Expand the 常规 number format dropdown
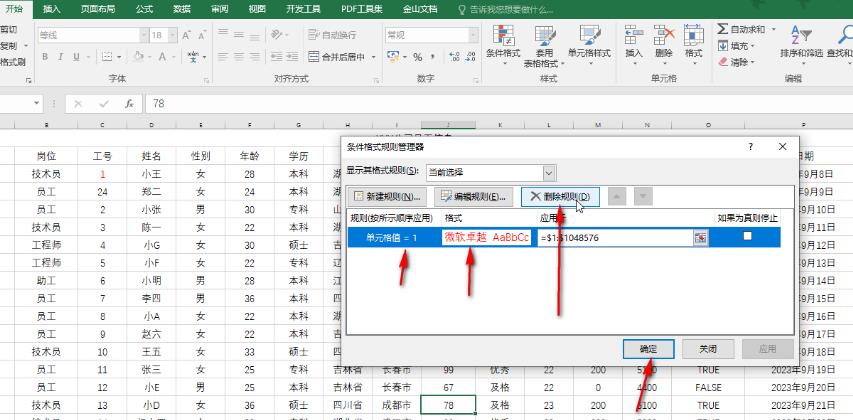This screenshot has width=853, height=420. [x=473, y=35]
